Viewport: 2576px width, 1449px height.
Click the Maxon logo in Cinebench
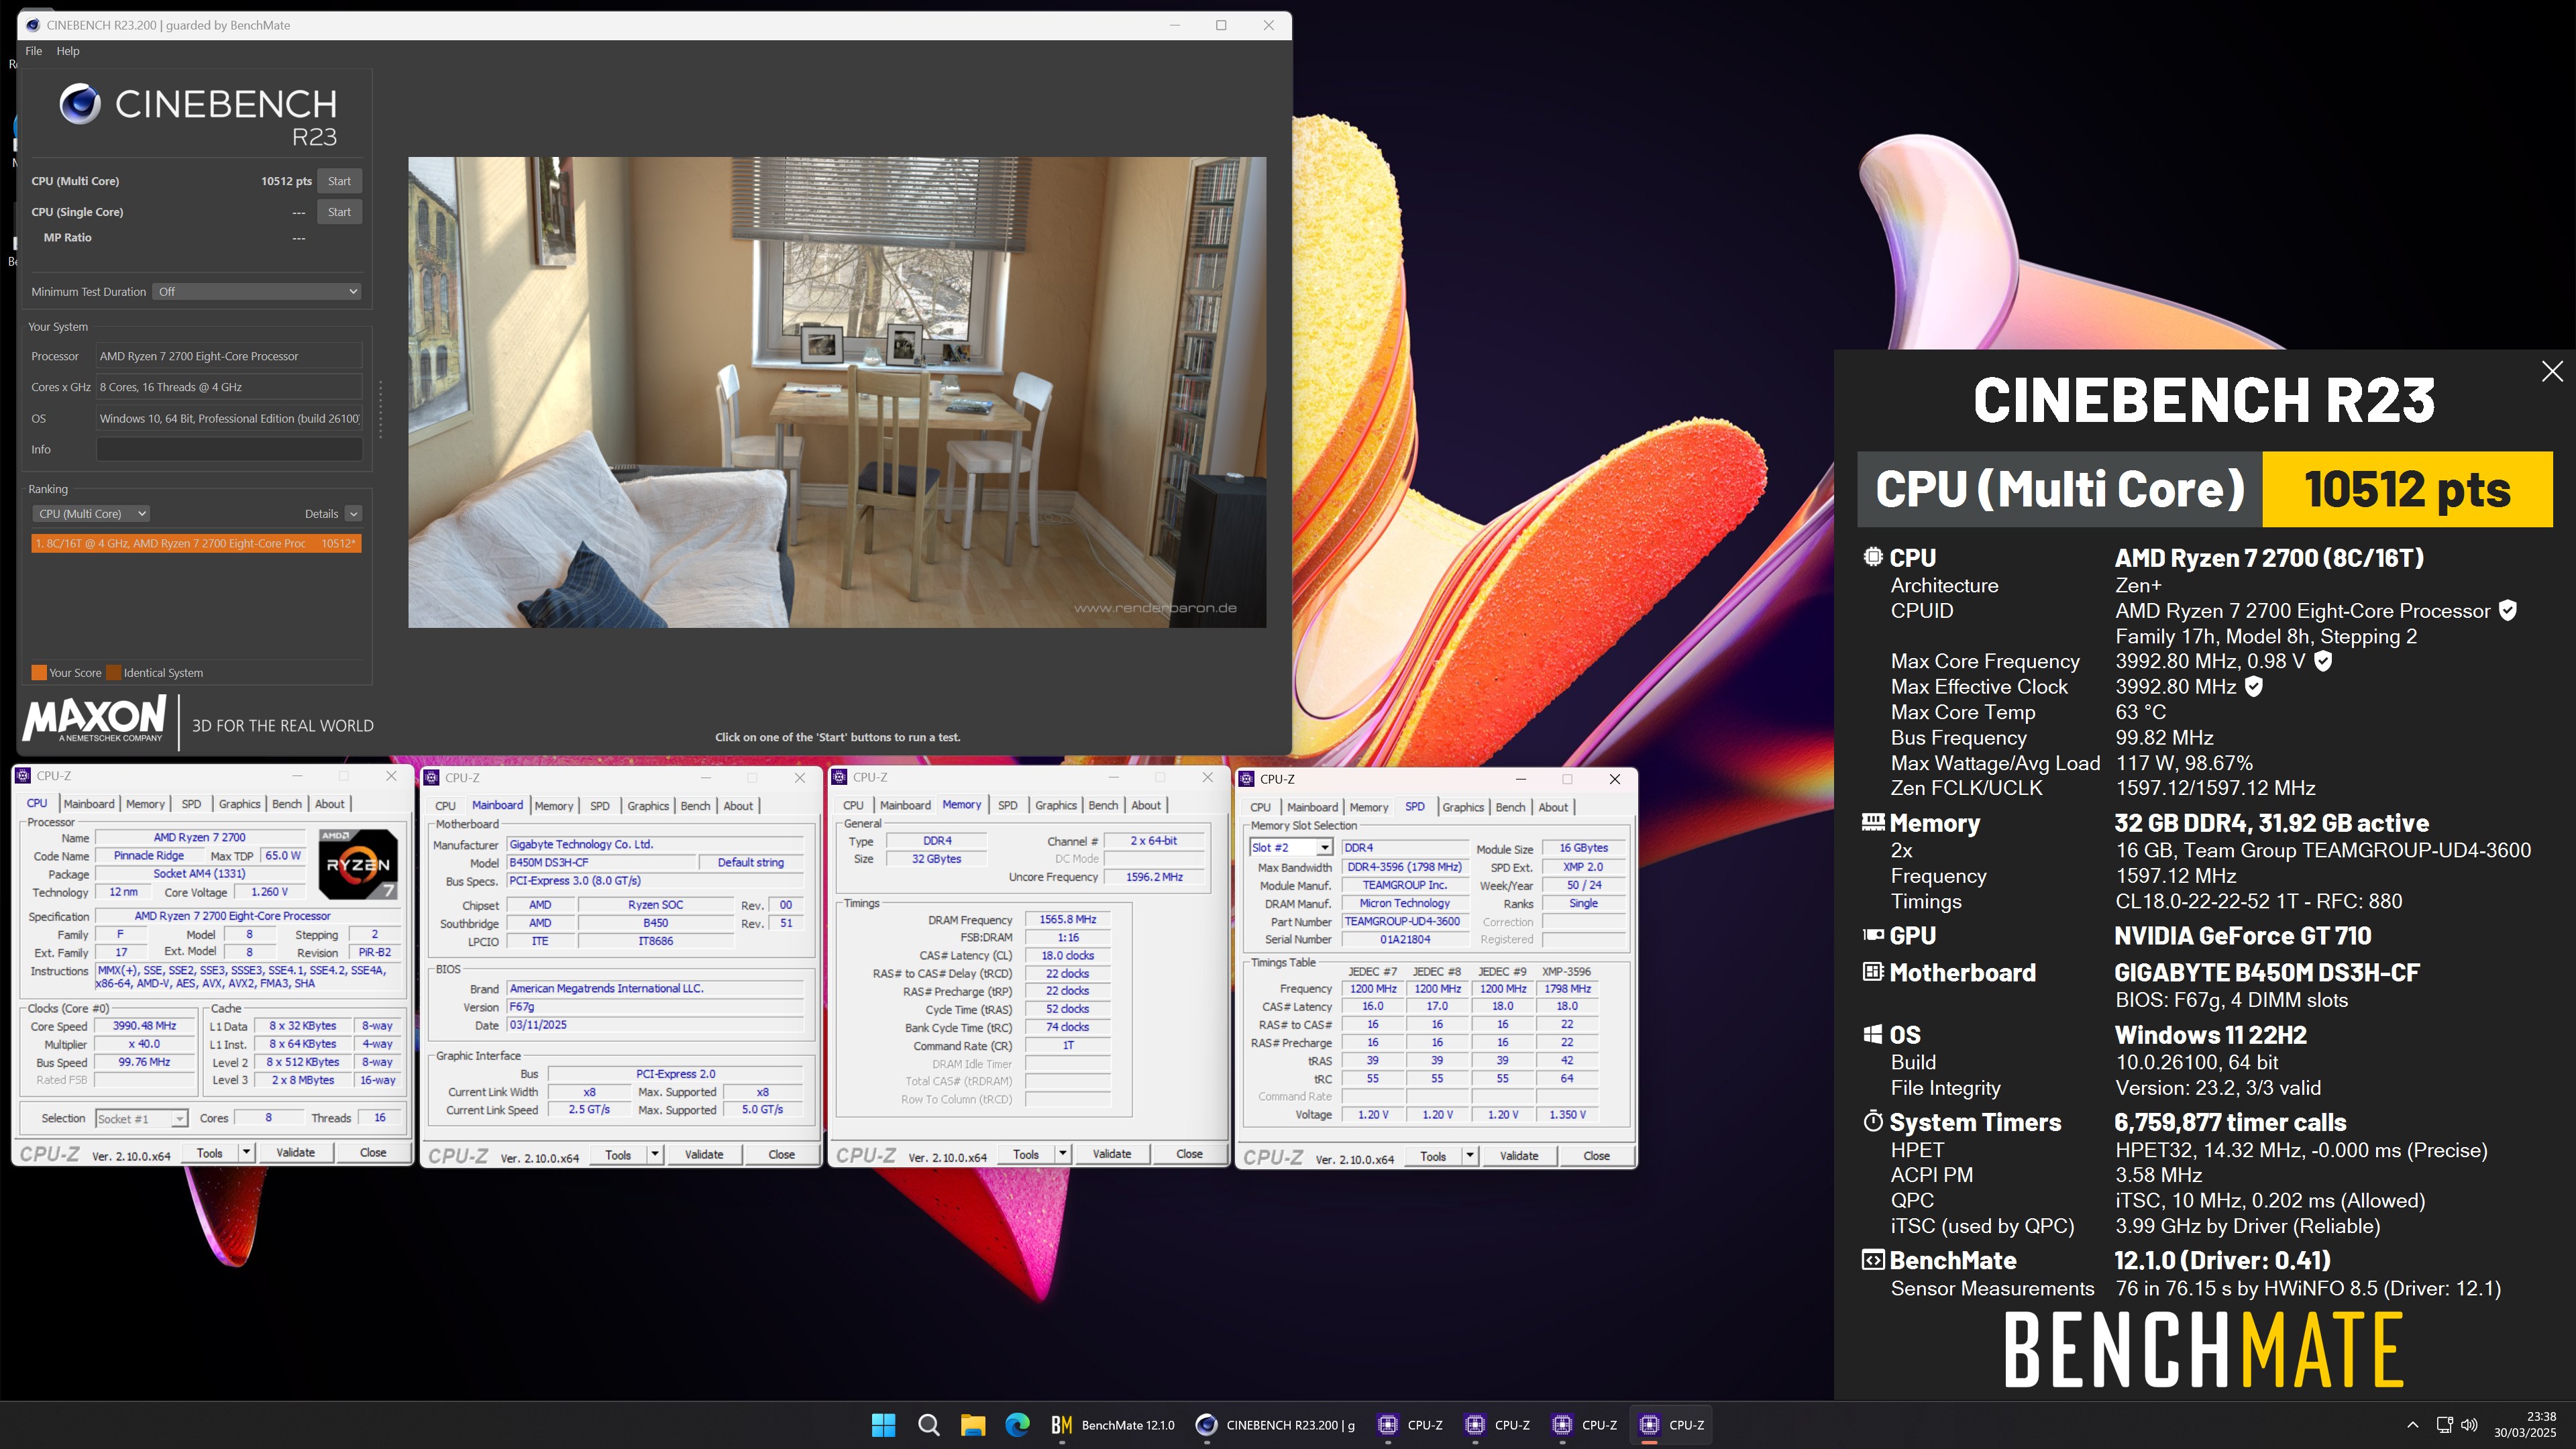click(x=94, y=719)
